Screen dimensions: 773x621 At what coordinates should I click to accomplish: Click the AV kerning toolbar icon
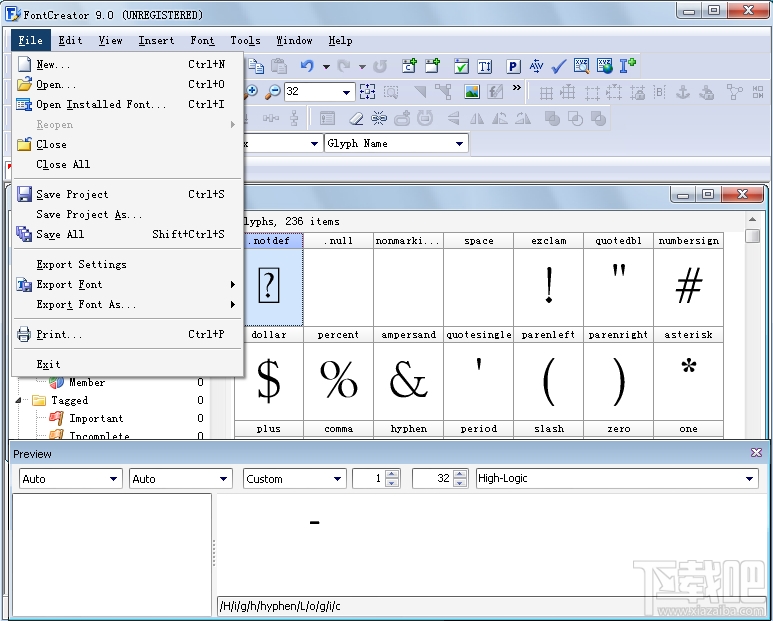coord(536,66)
